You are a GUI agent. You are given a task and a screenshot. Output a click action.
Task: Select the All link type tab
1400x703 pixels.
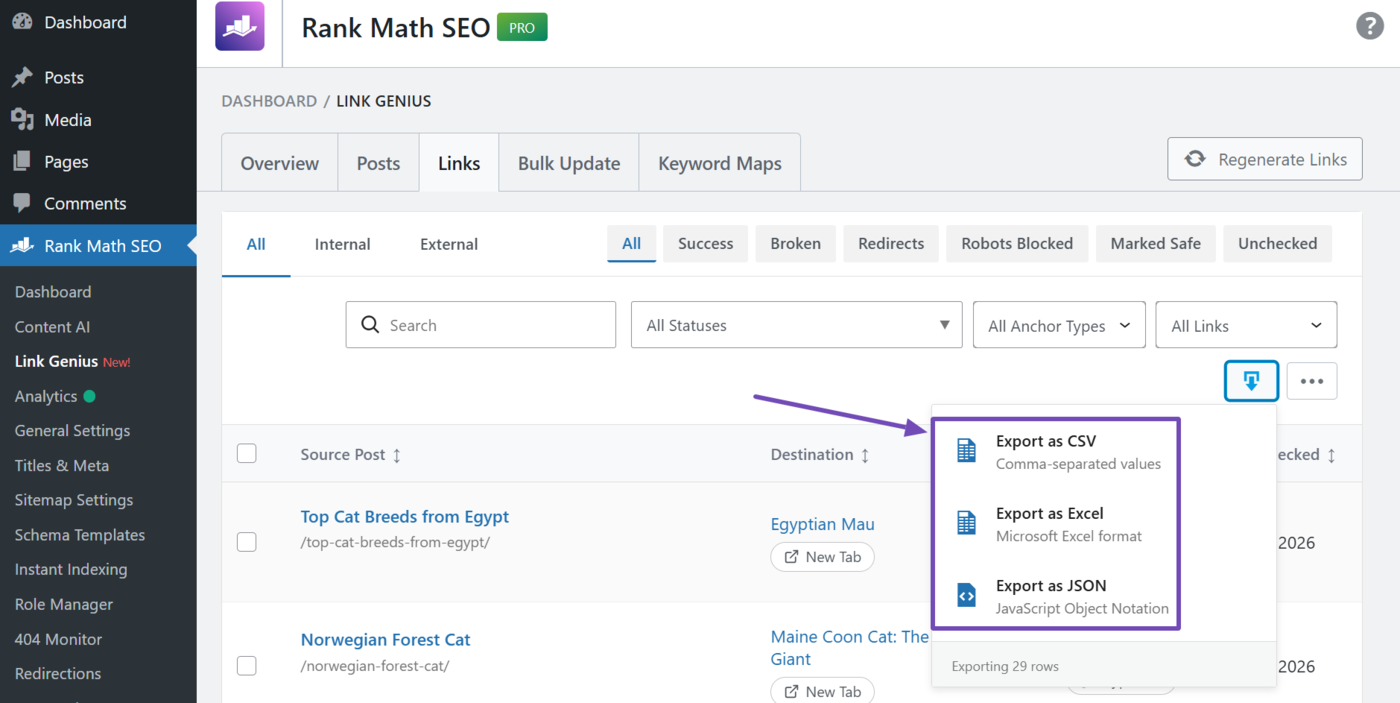tap(256, 244)
